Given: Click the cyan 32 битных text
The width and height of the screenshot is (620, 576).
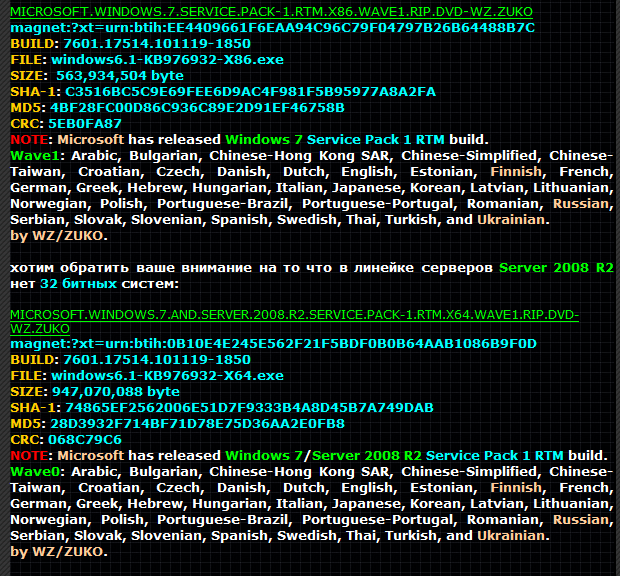Looking at the screenshot, I should (x=78, y=283).
